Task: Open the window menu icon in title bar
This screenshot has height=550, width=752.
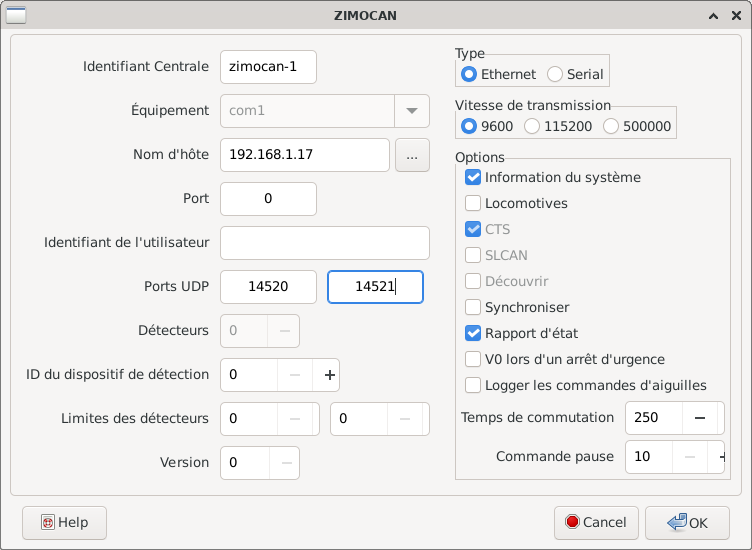Action: [16, 16]
